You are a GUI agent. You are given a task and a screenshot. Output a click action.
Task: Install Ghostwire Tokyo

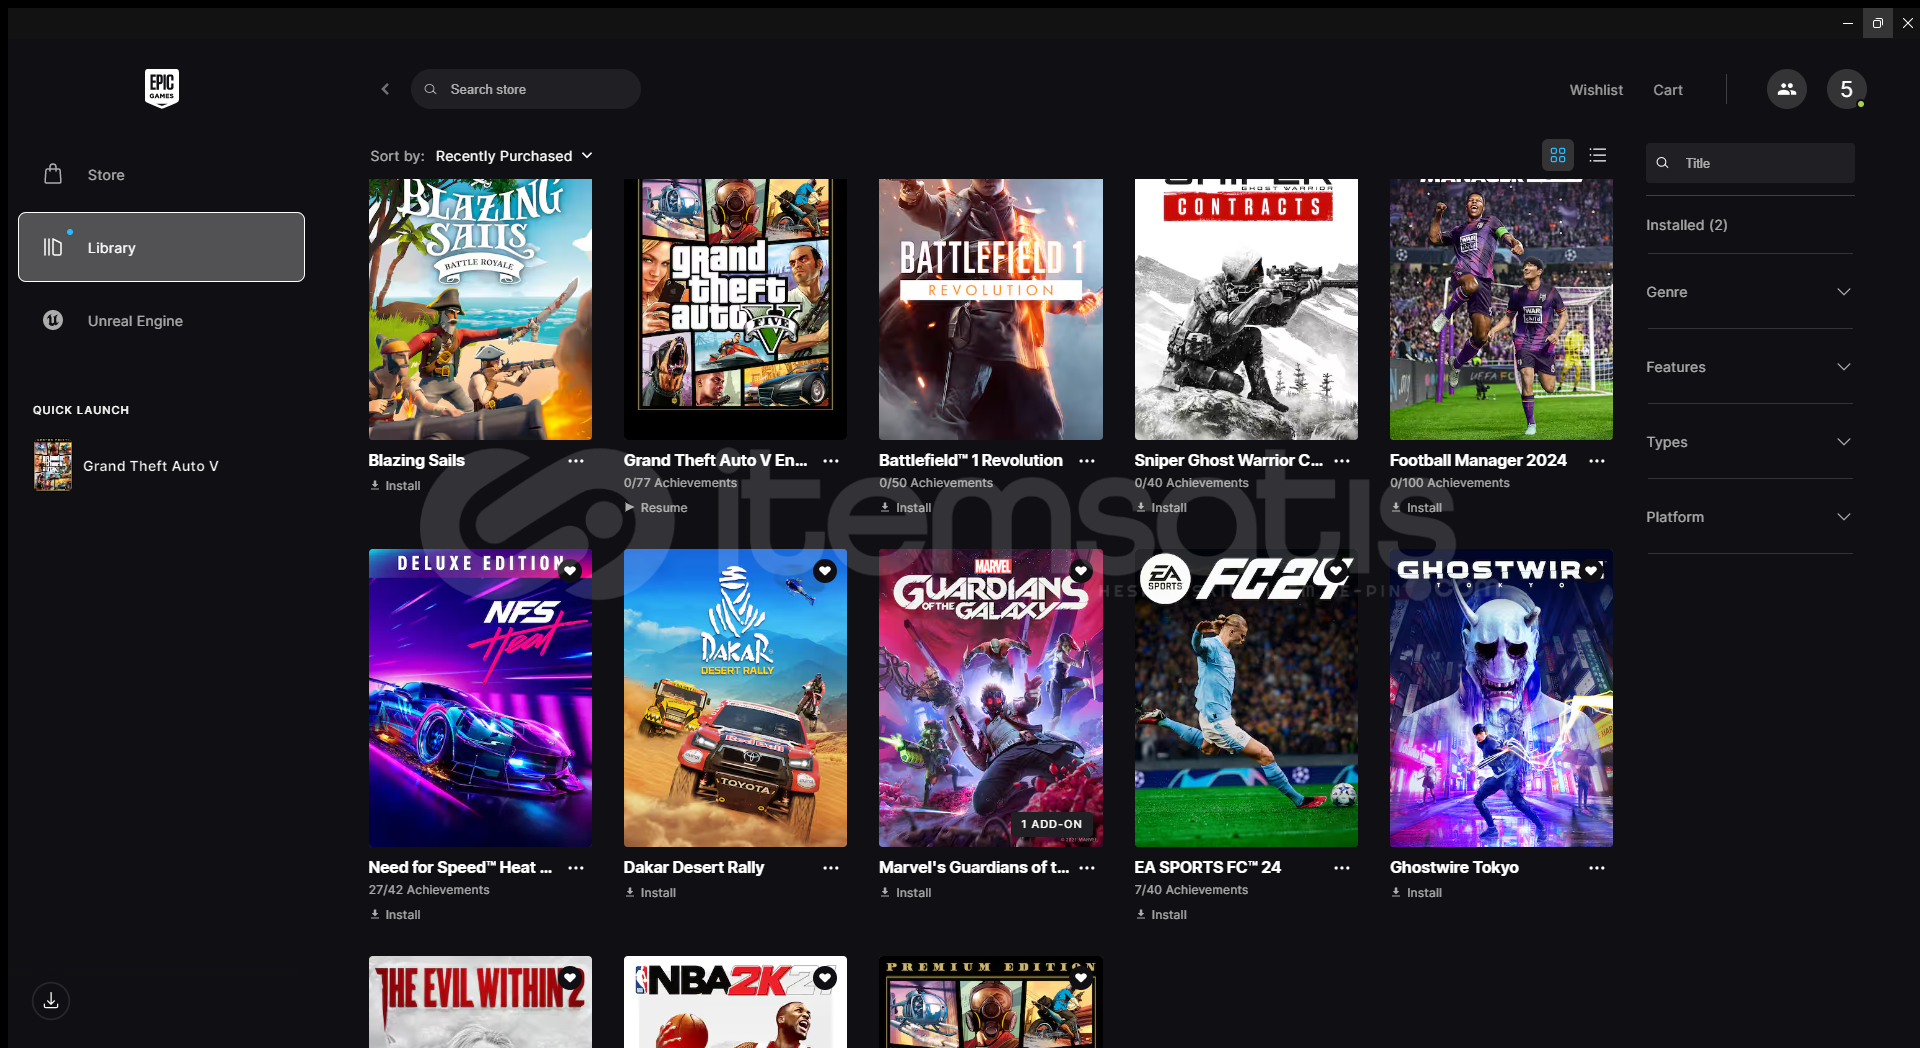(1417, 893)
